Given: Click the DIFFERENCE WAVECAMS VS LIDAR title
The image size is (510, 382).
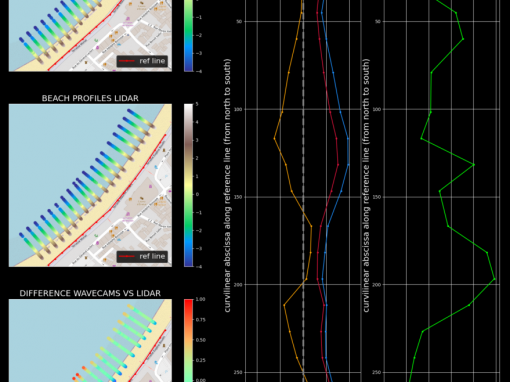Looking at the screenshot, I should (90, 293).
